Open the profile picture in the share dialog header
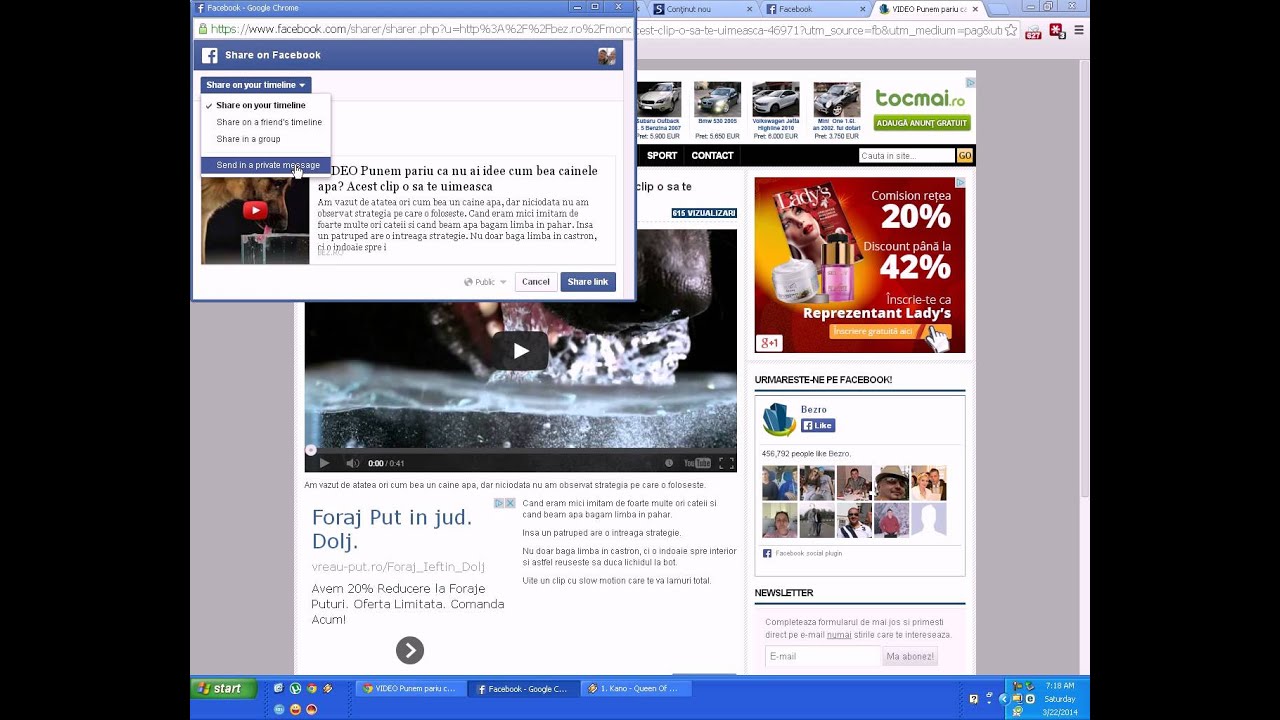The width and height of the screenshot is (1280, 720). [607, 56]
